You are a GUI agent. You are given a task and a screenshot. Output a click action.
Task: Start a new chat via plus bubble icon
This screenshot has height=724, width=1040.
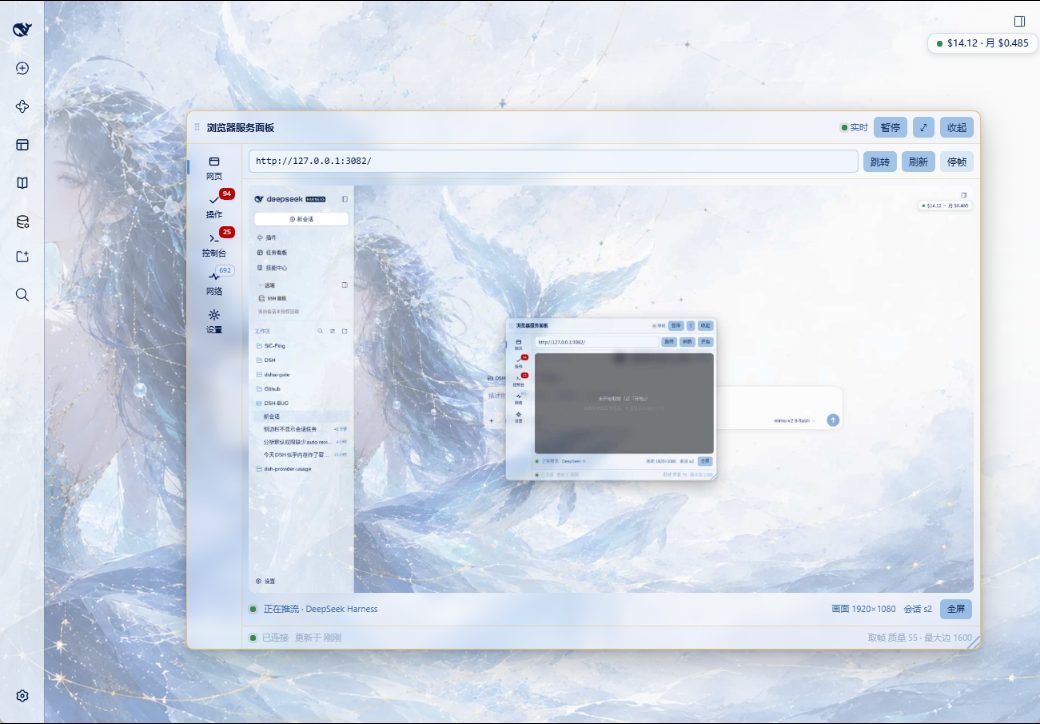tap(22, 68)
